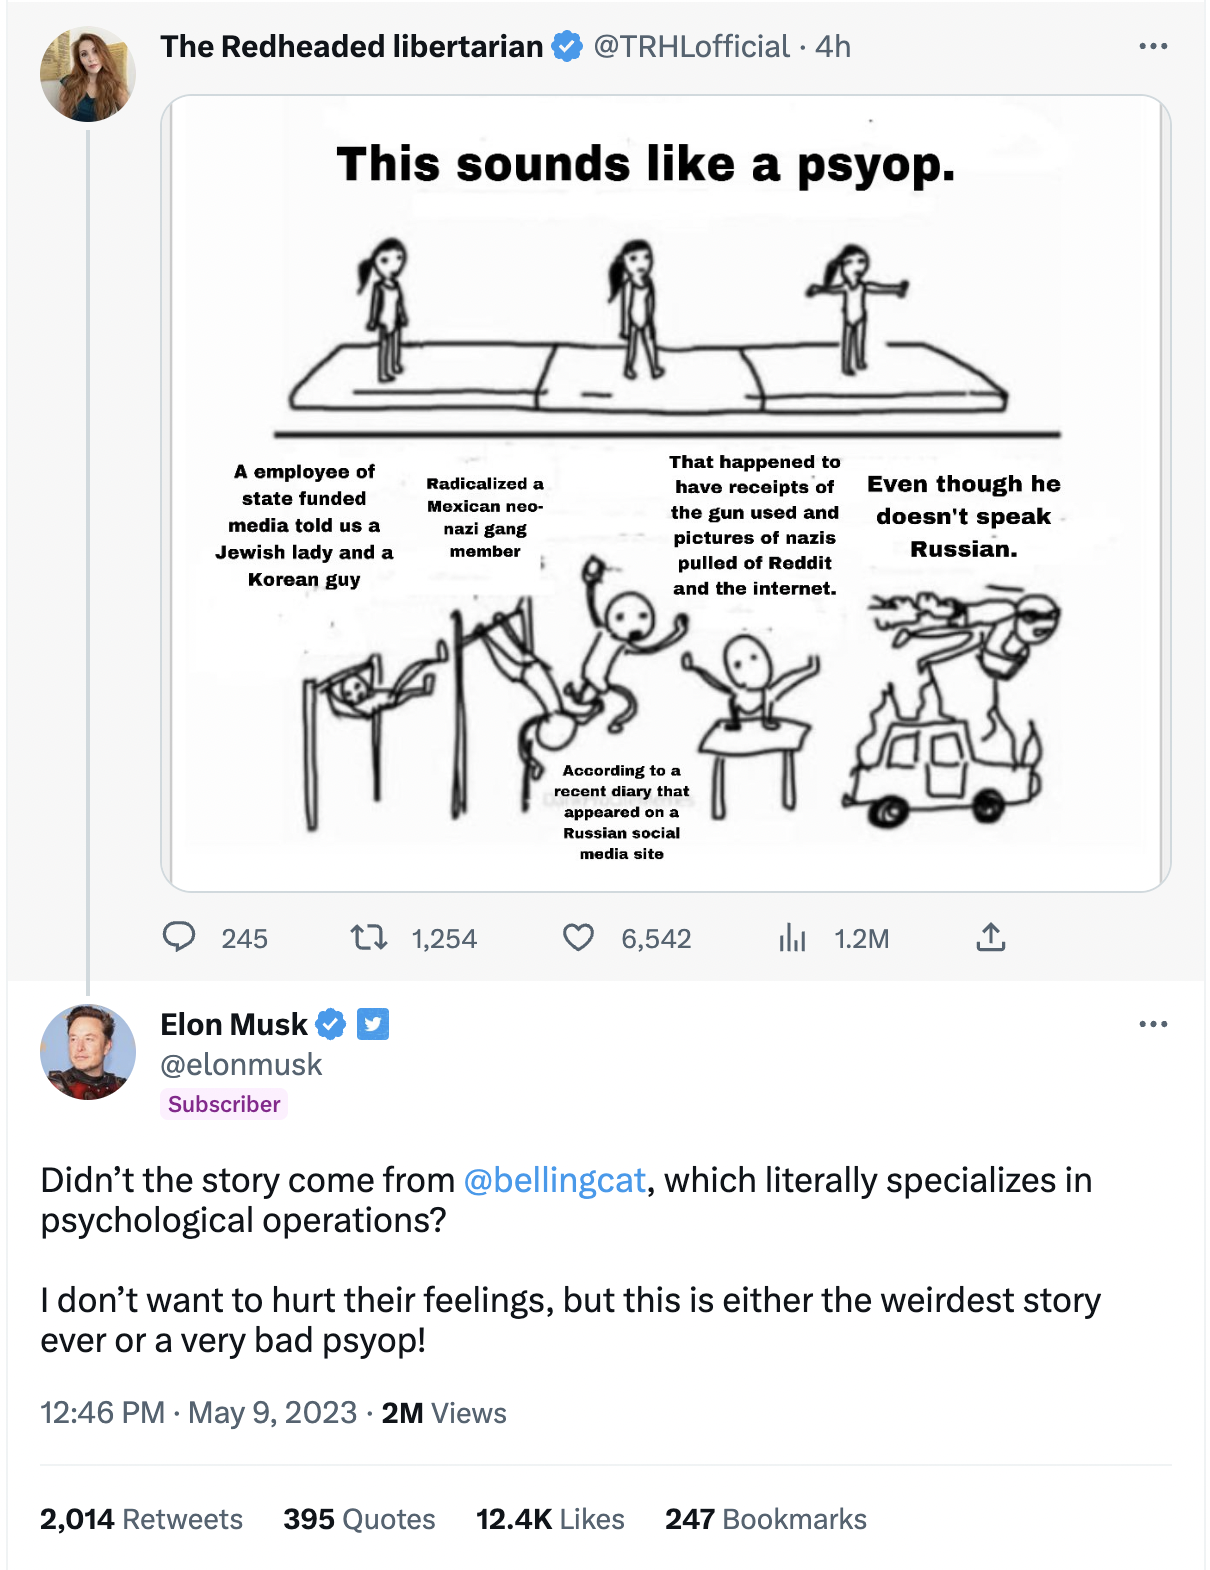The image size is (1210, 1570).
Task: Select the Twitter bird icon beside Elon Musk
Action: pos(372,1024)
